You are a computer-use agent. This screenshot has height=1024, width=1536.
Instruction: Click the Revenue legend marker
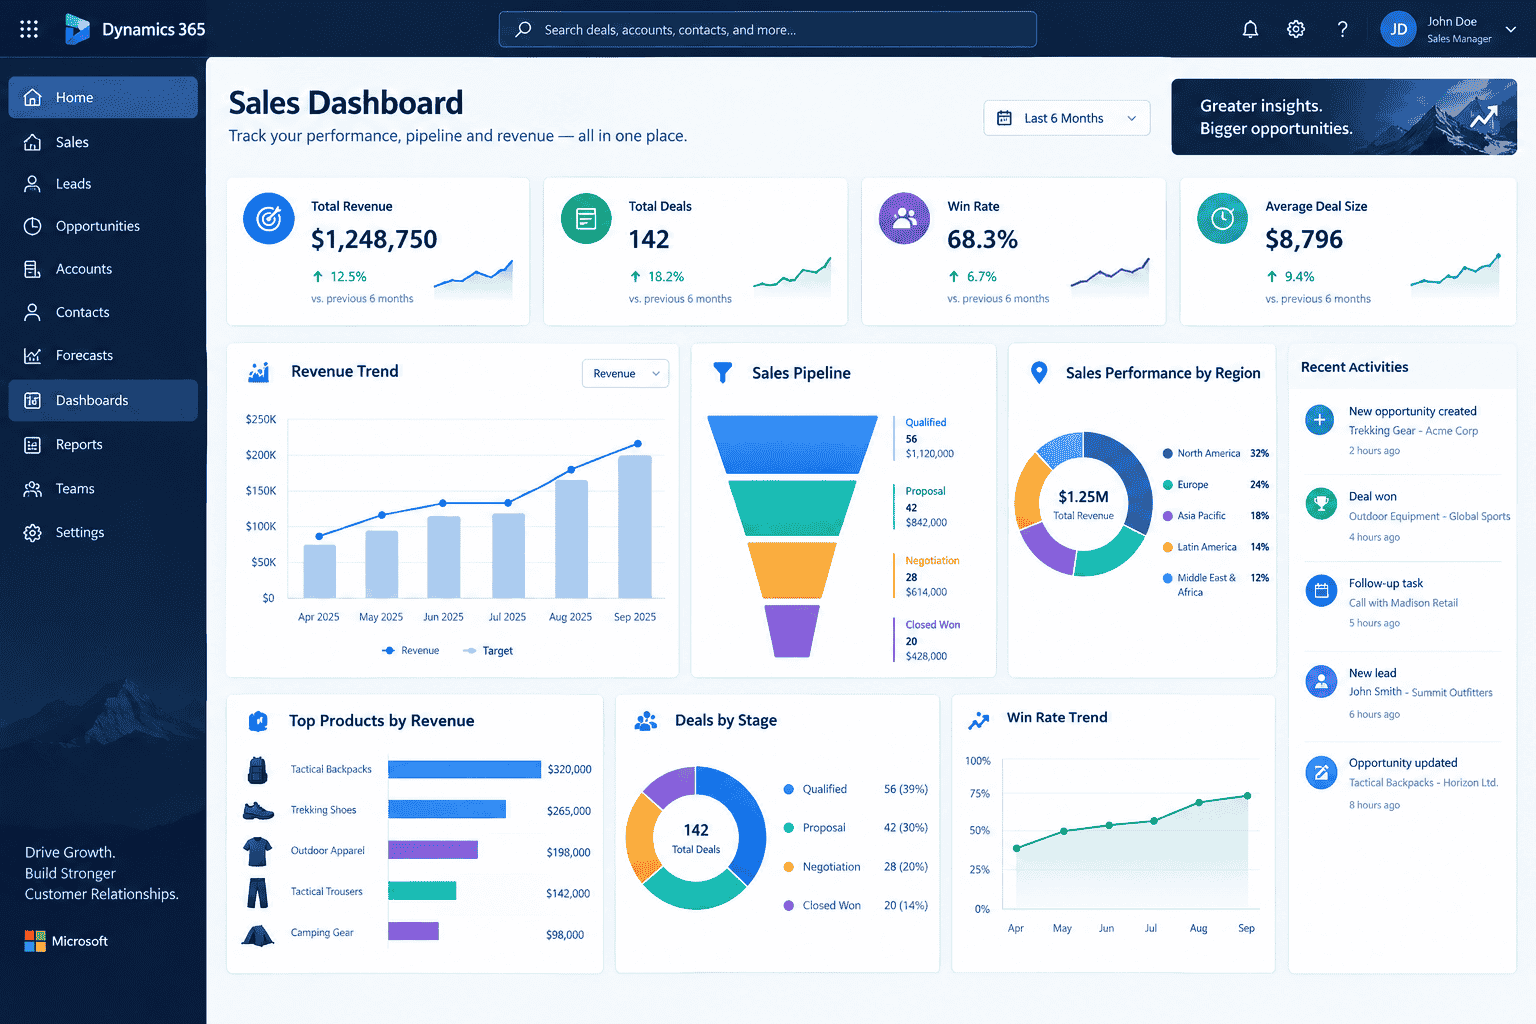tap(388, 651)
